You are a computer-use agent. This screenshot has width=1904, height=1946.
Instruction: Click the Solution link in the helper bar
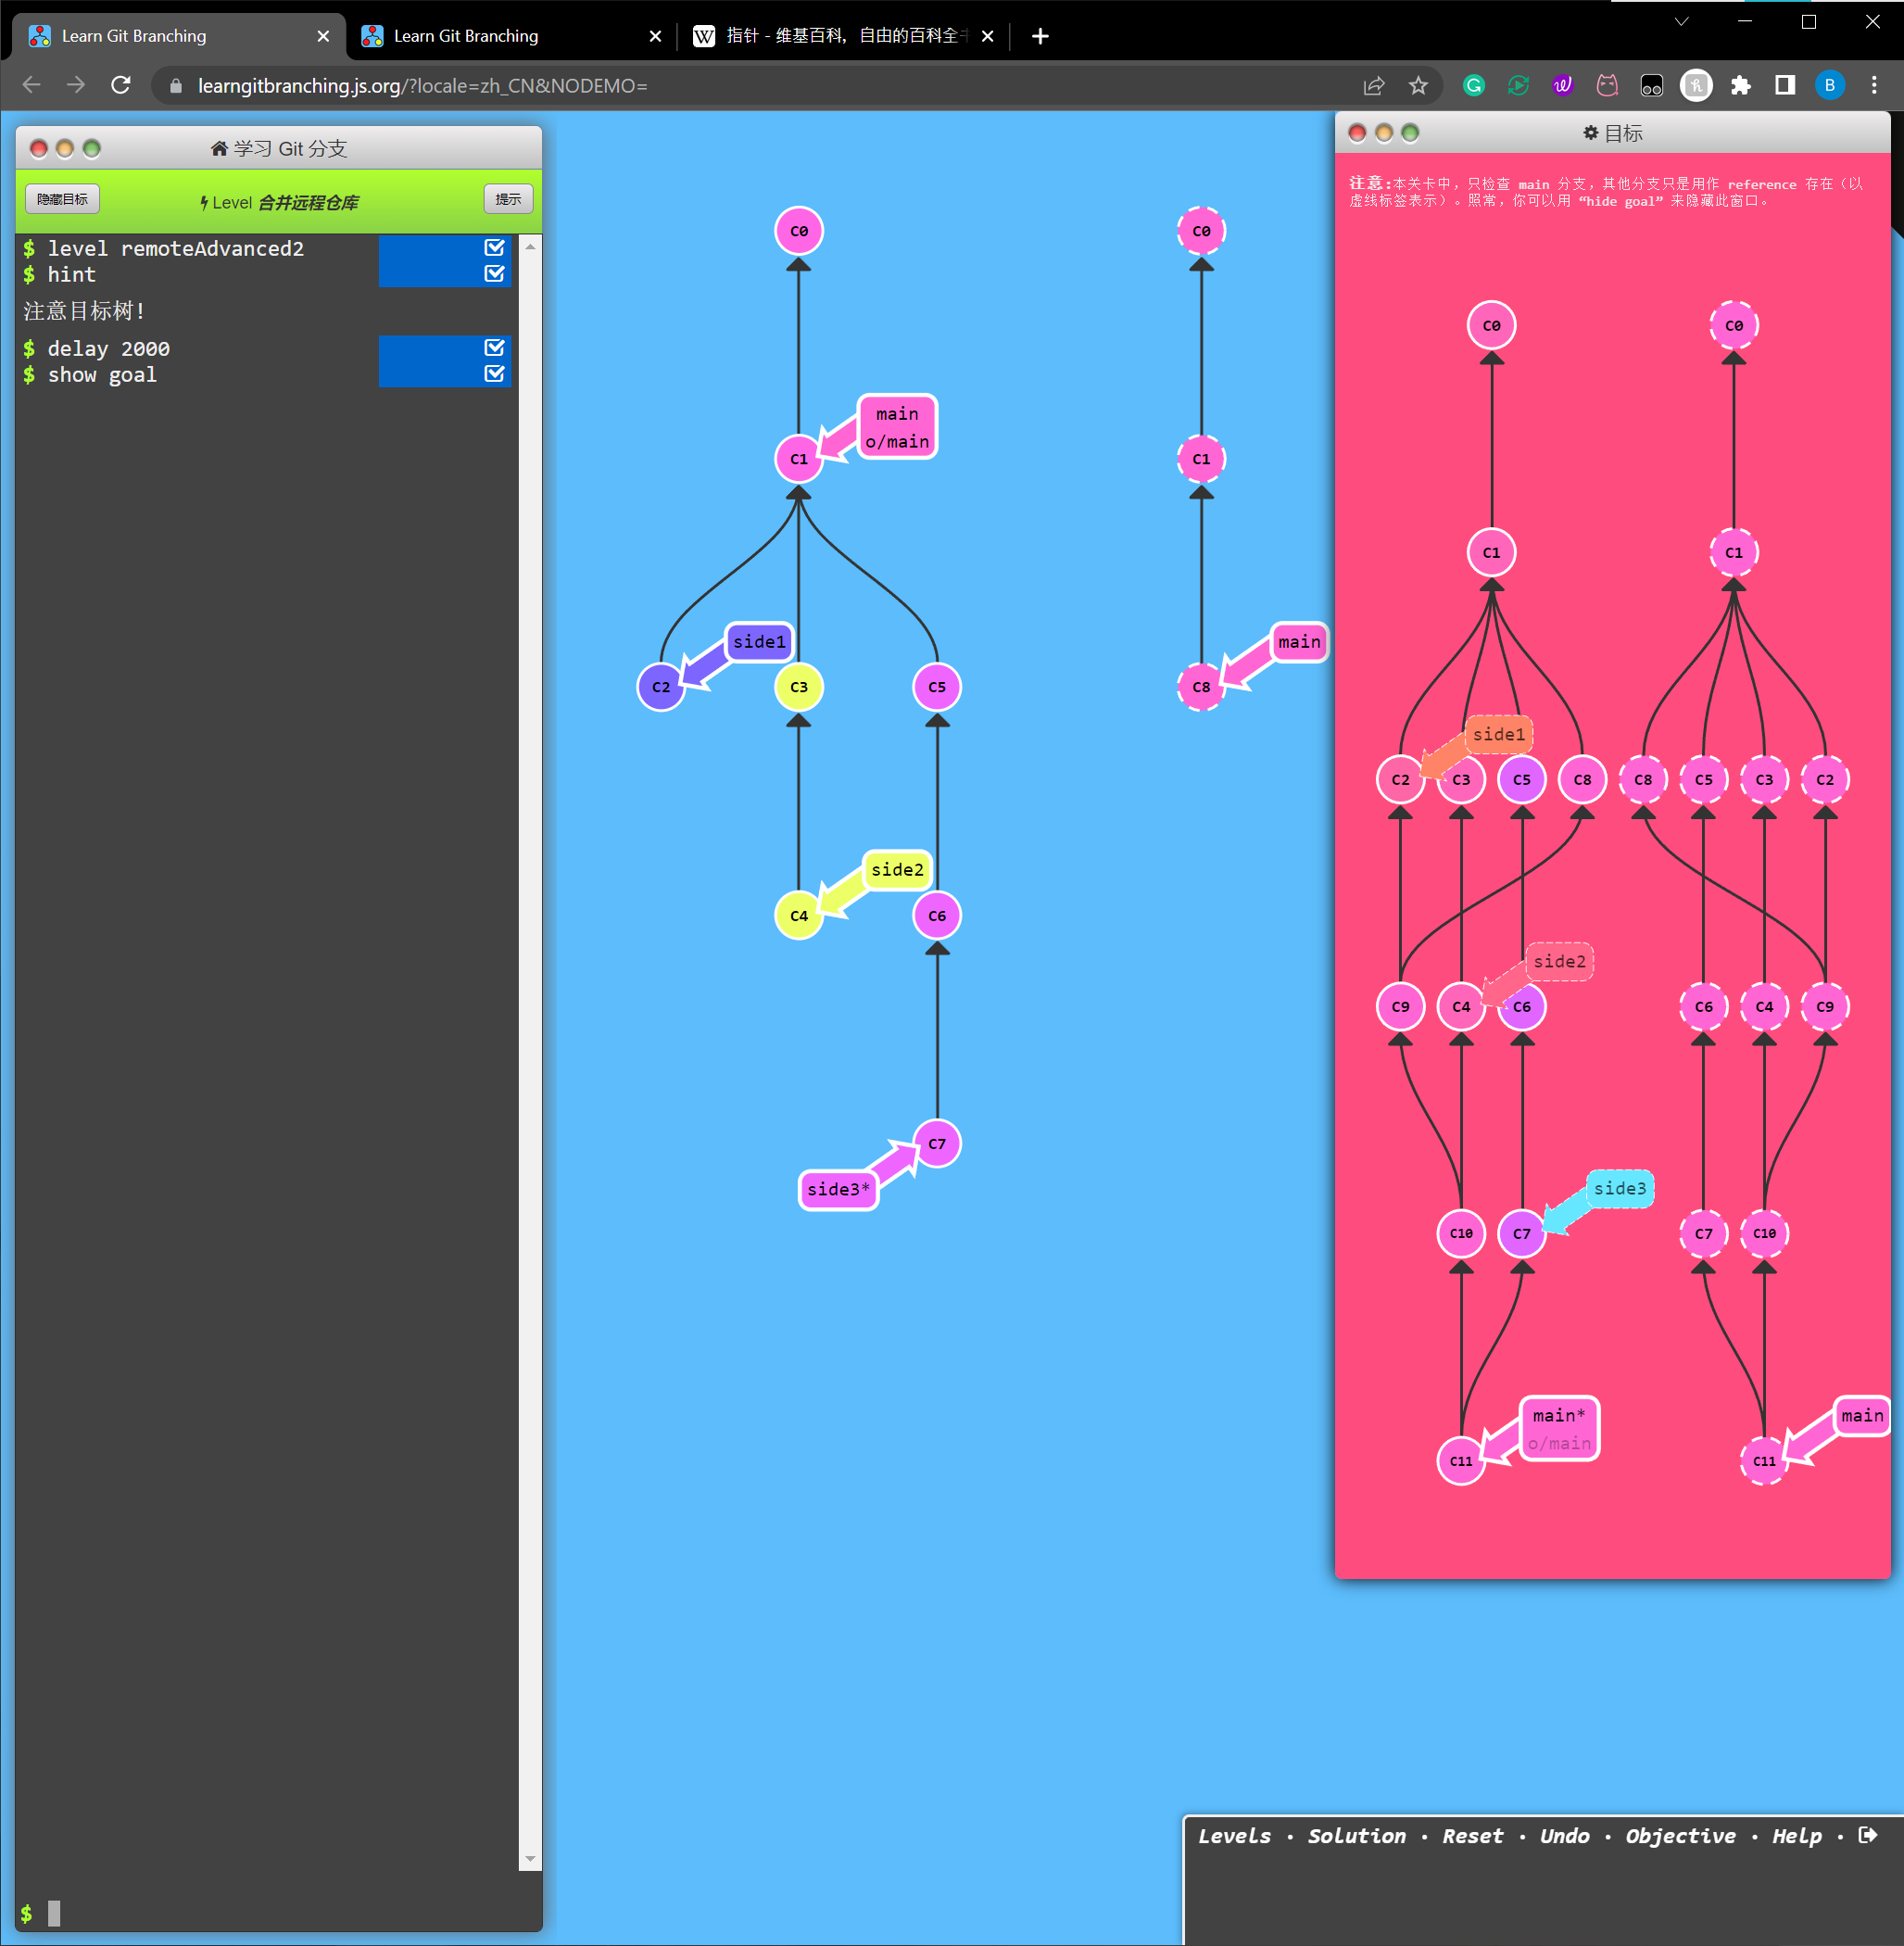(1356, 1836)
